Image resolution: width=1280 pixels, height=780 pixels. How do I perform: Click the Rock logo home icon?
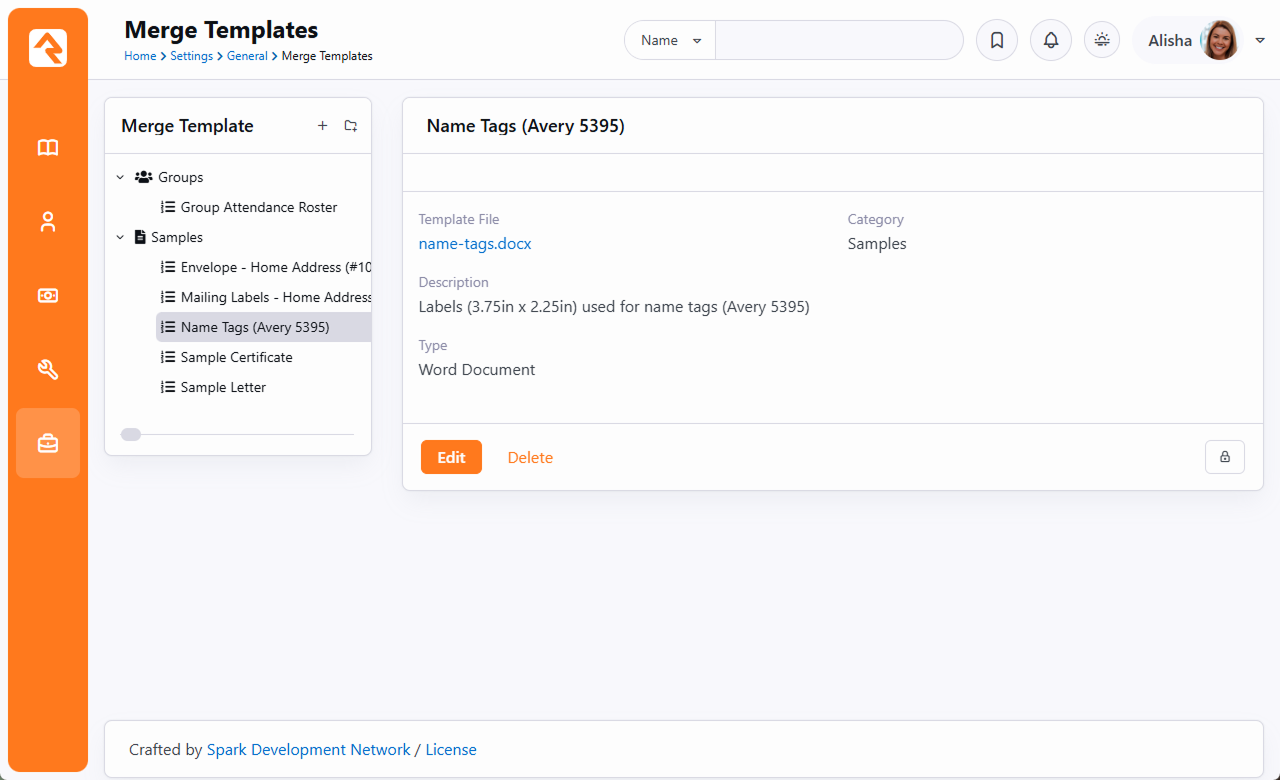pyautogui.click(x=48, y=48)
